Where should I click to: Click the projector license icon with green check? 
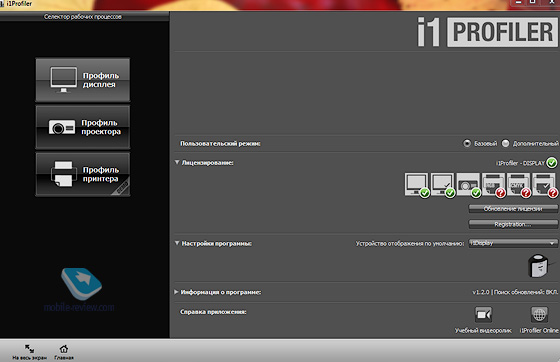click(x=468, y=185)
